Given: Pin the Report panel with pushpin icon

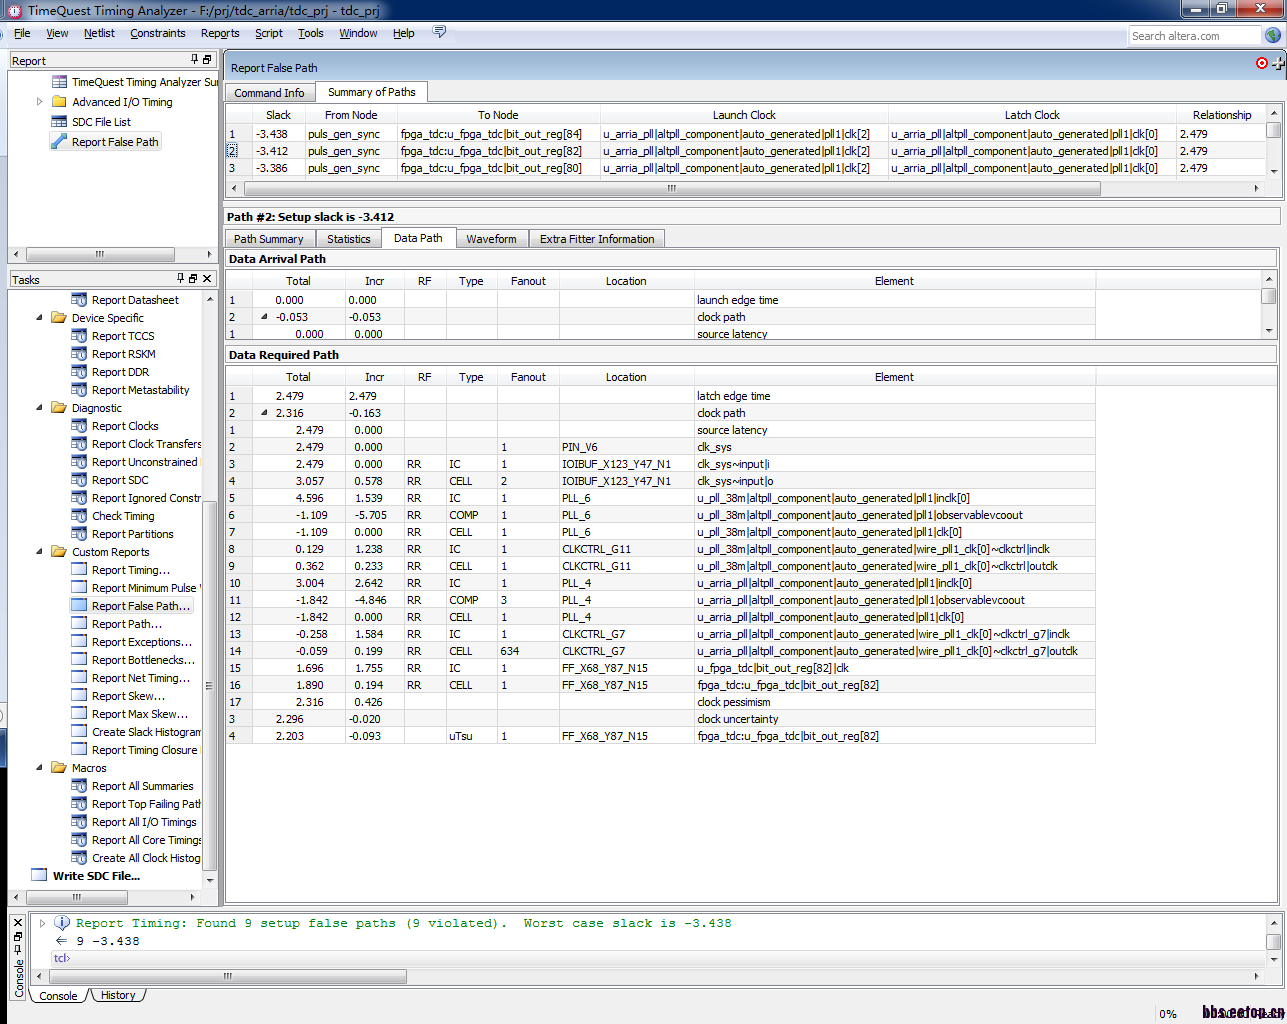Looking at the screenshot, I should (194, 60).
